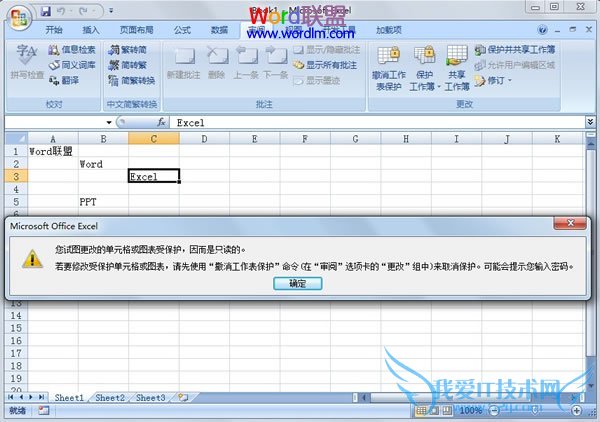Open 简繁转换 conversion options

pyautogui.click(x=132, y=80)
